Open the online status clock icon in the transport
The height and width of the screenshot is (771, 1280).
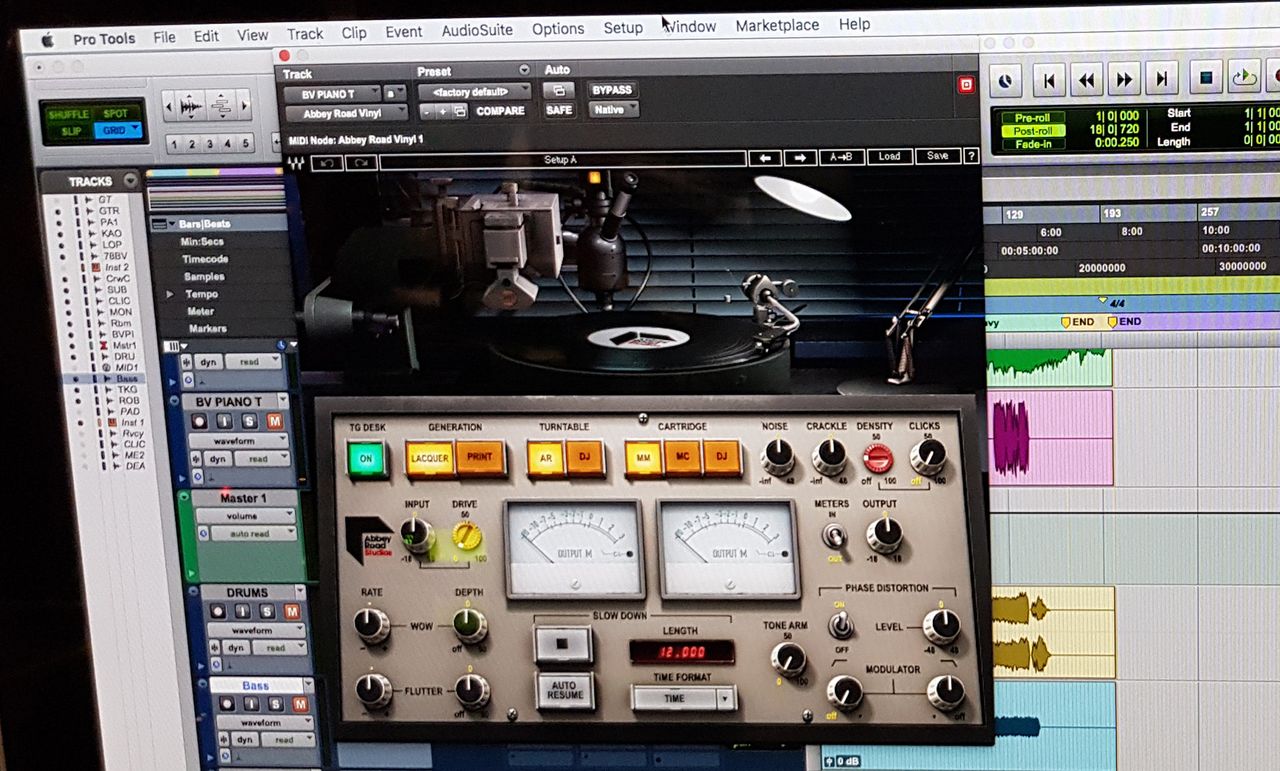[x=1005, y=79]
